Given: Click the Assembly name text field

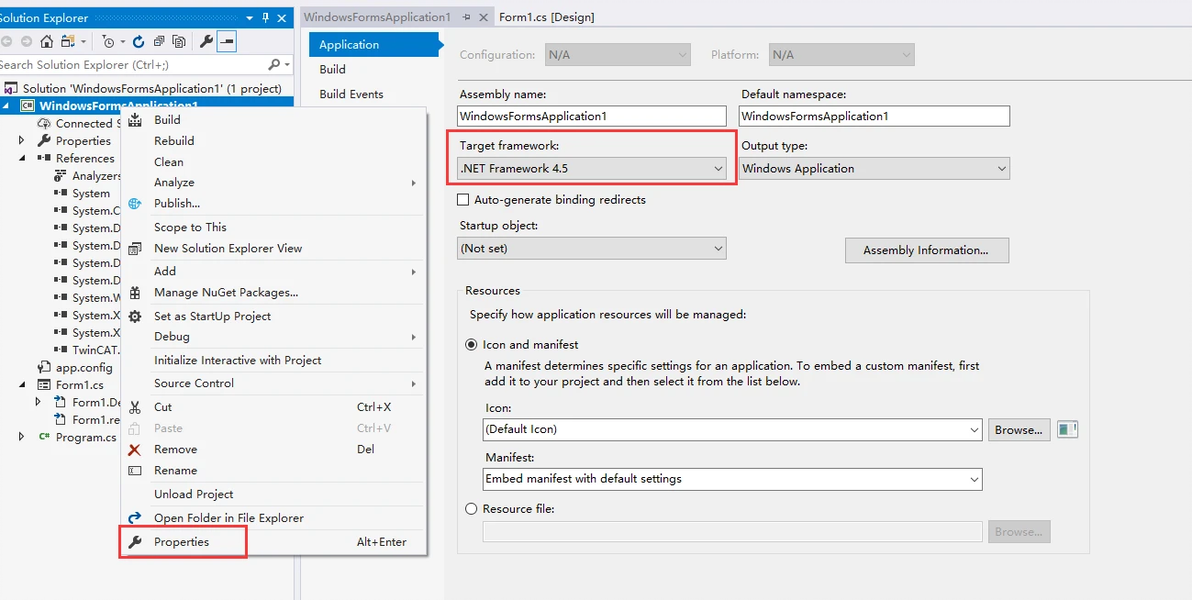Looking at the screenshot, I should pos(591,116).
